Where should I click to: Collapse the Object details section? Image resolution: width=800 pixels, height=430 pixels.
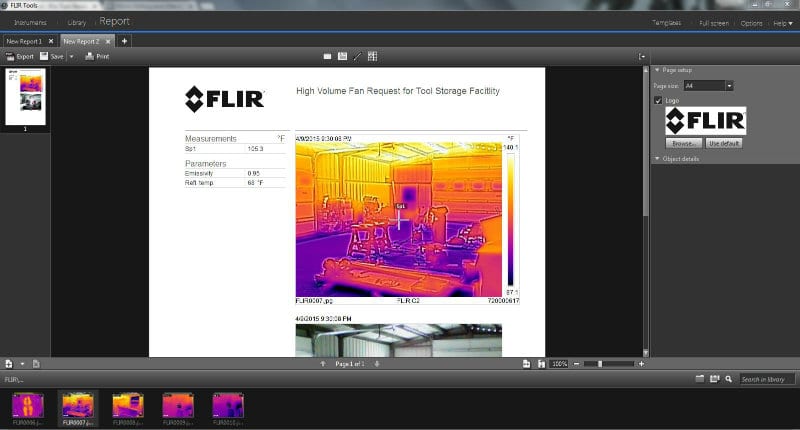pyautogui.click(x=657, y=159)
